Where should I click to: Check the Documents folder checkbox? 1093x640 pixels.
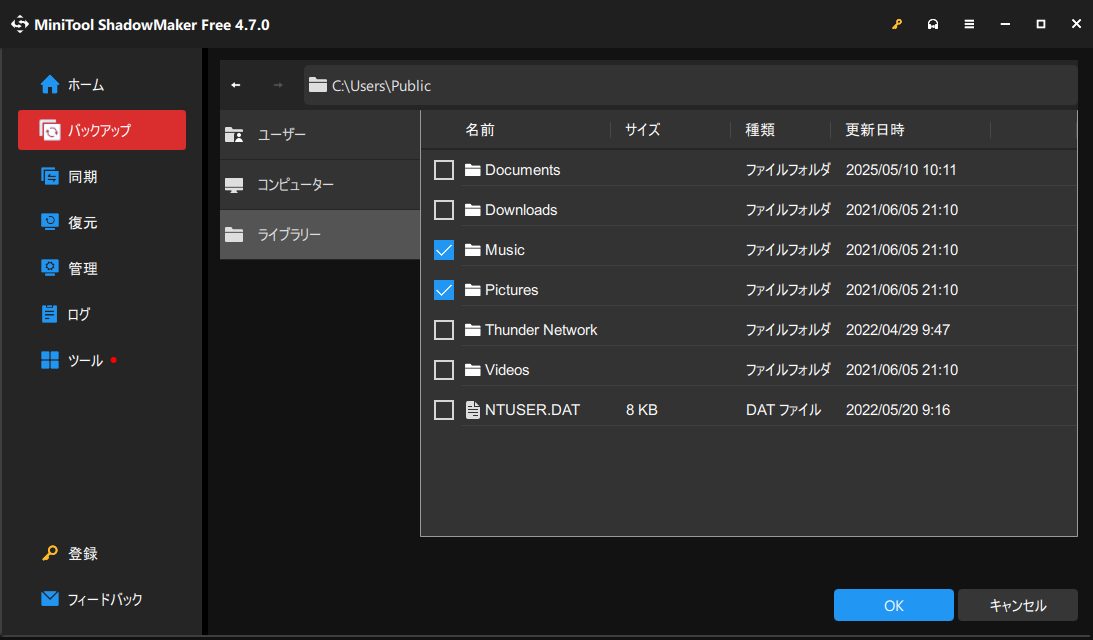pos(444,170)
